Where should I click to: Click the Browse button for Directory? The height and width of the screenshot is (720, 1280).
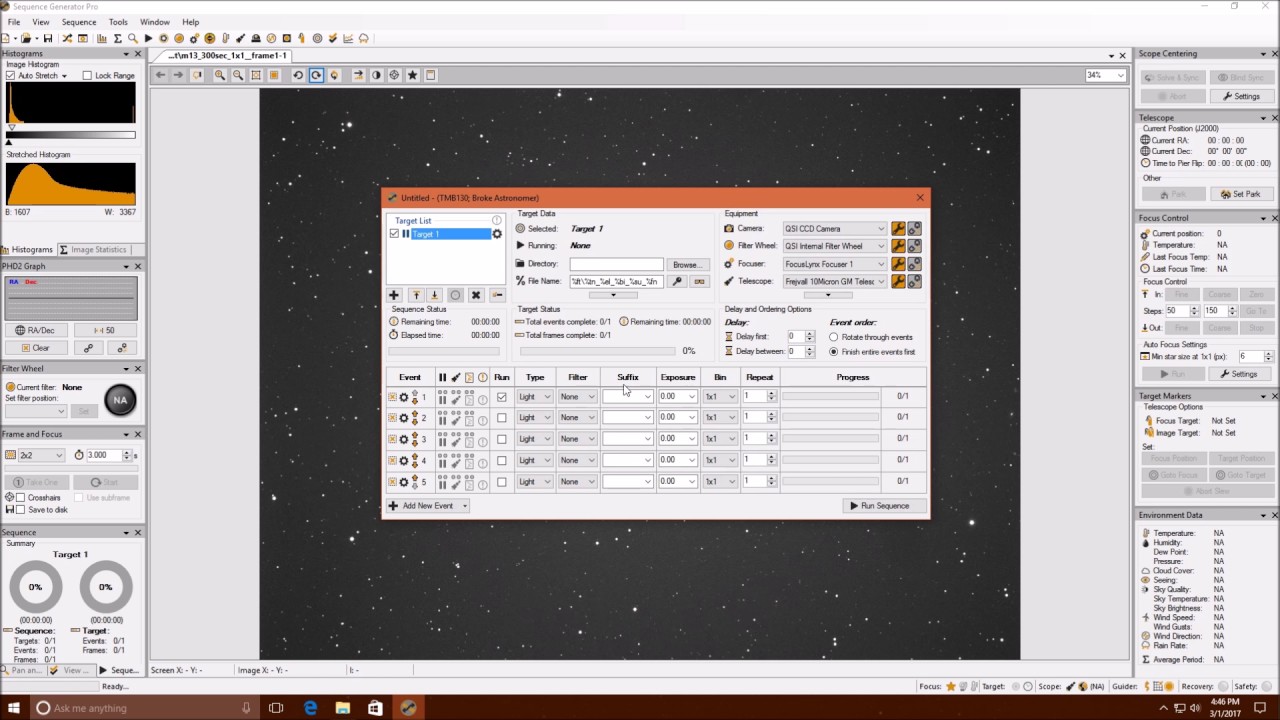pyautogui.click(x=685, y=265)
